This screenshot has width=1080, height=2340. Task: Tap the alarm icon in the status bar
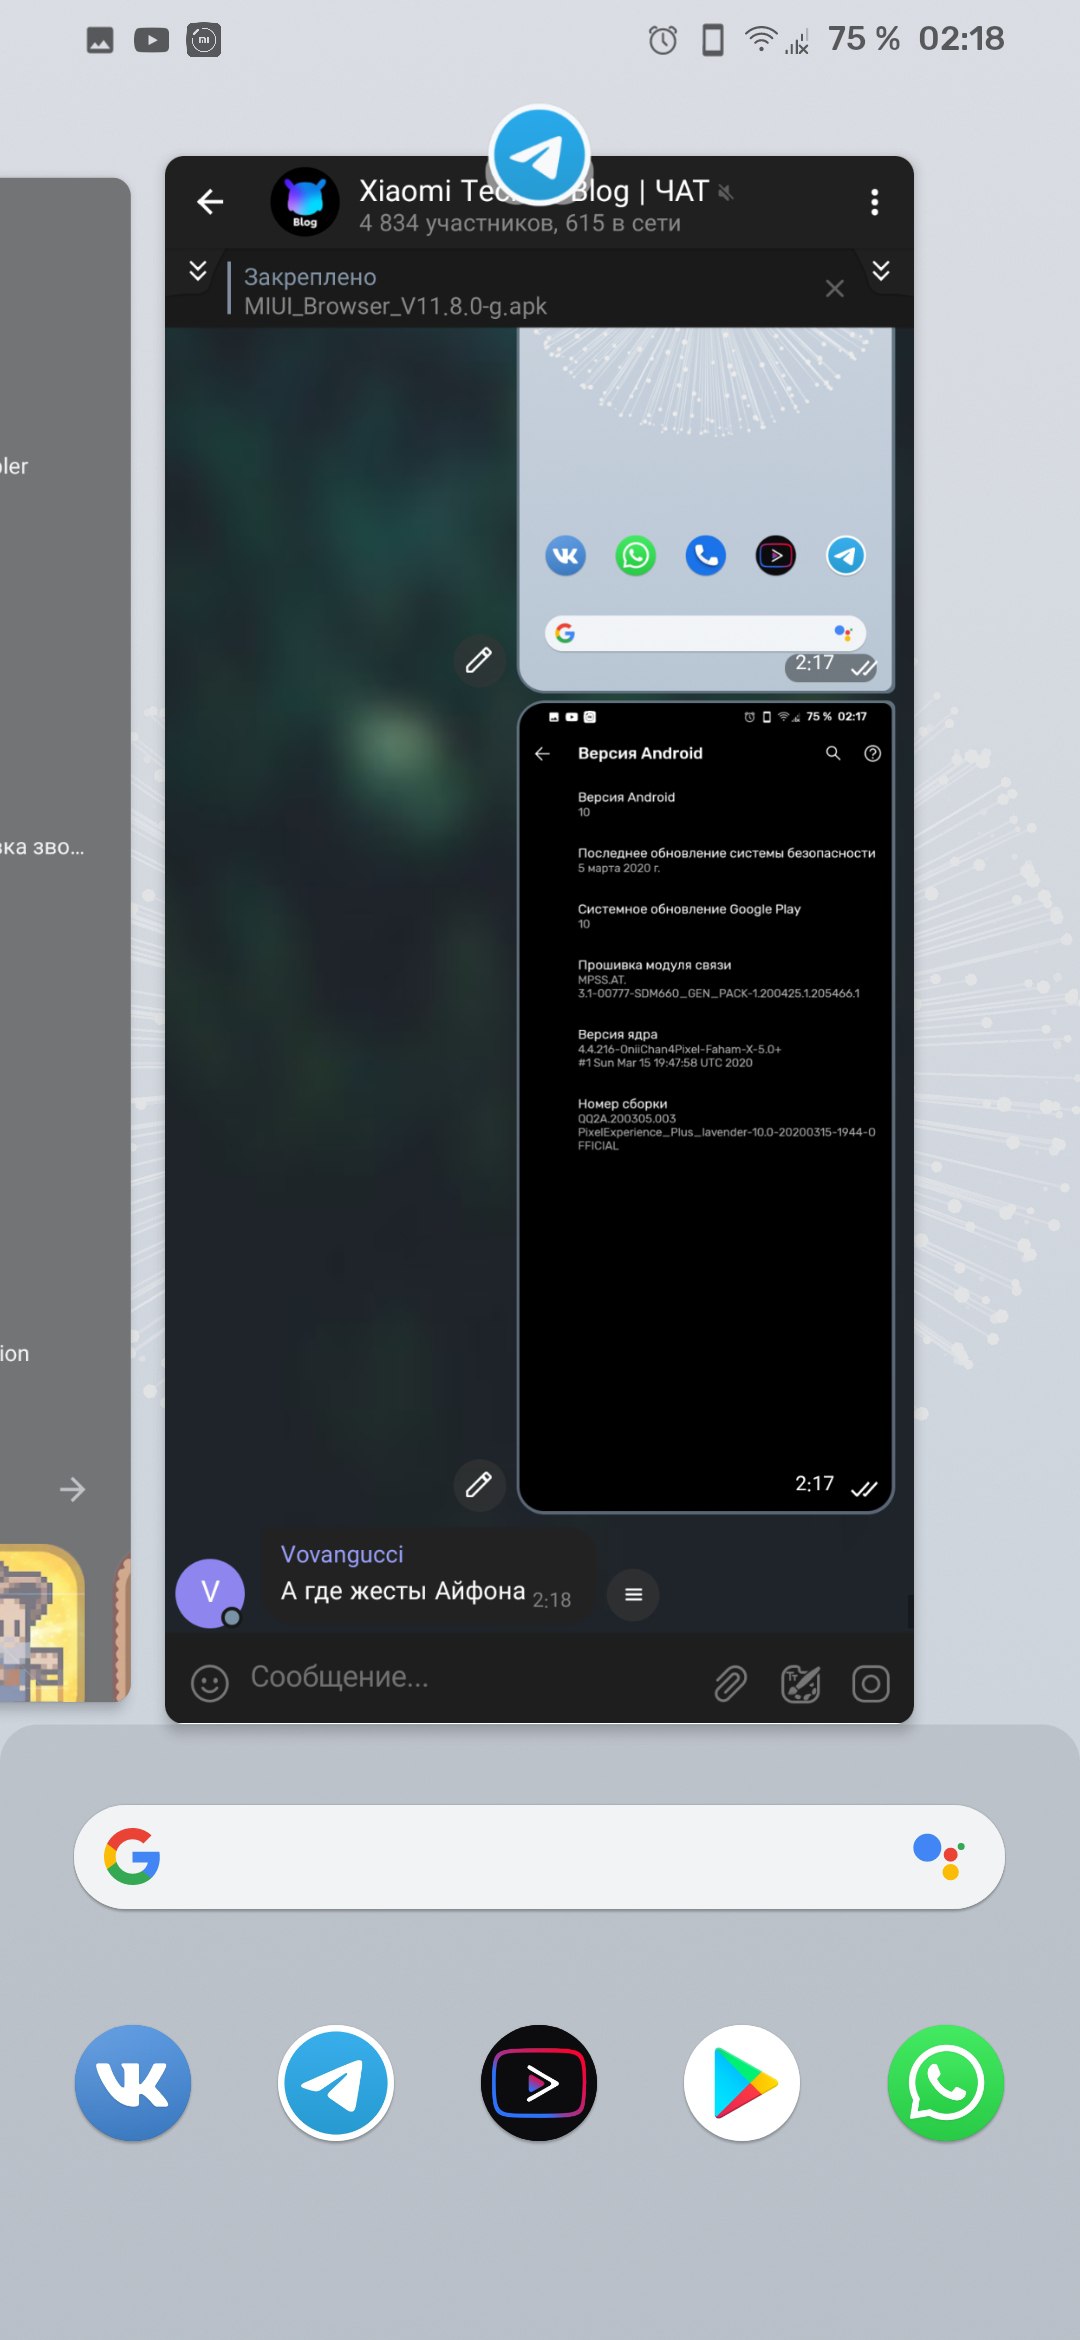click(663, 40)
